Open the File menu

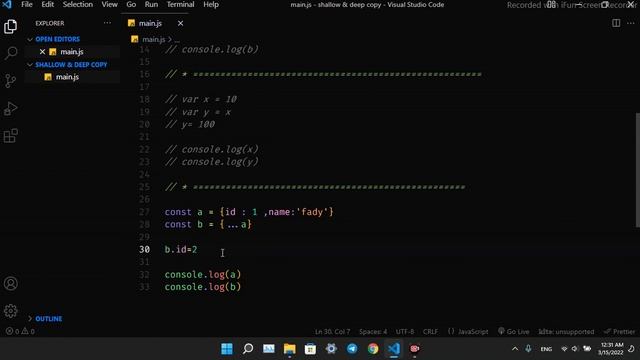click(x=27, y=4)
